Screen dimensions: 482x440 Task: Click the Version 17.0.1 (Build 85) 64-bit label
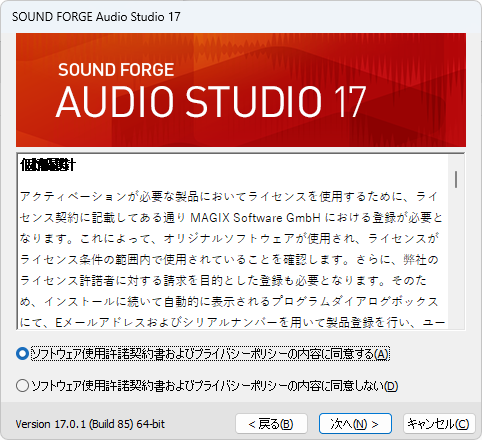tap(90, 424)
